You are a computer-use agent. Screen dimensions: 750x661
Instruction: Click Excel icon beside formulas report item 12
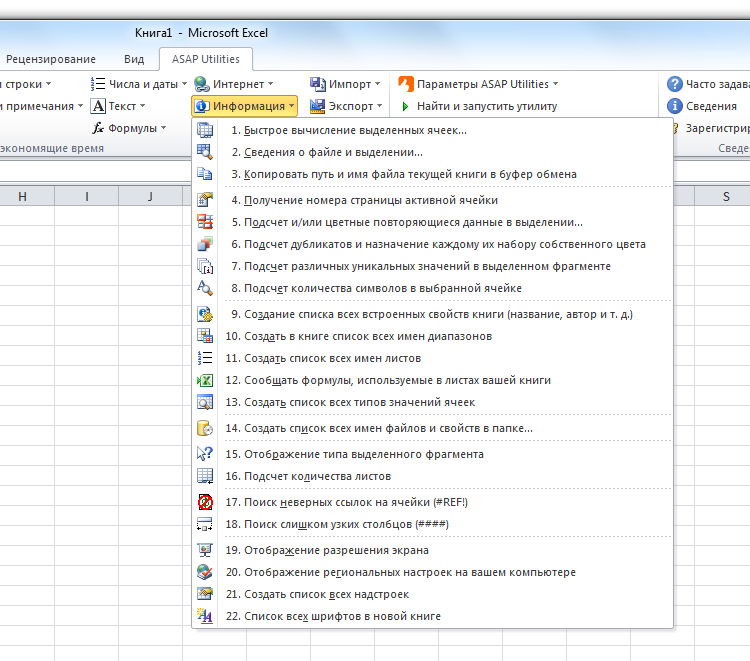205,380
